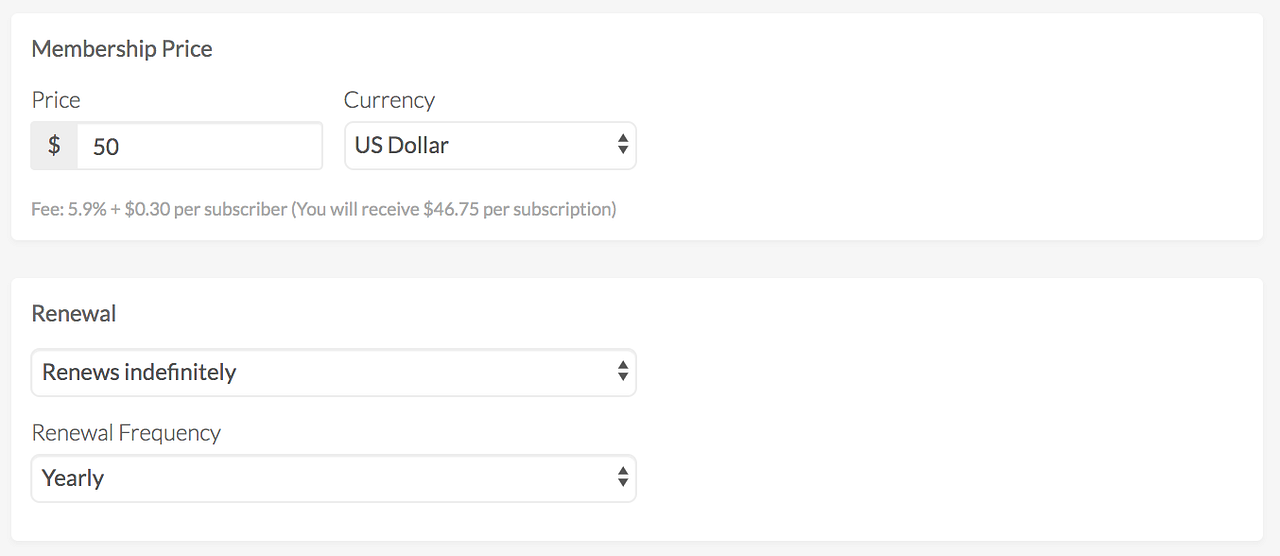1280x556 pixels.
Task: Click the value 50 in Price box
Action: (x=106, y=147)
